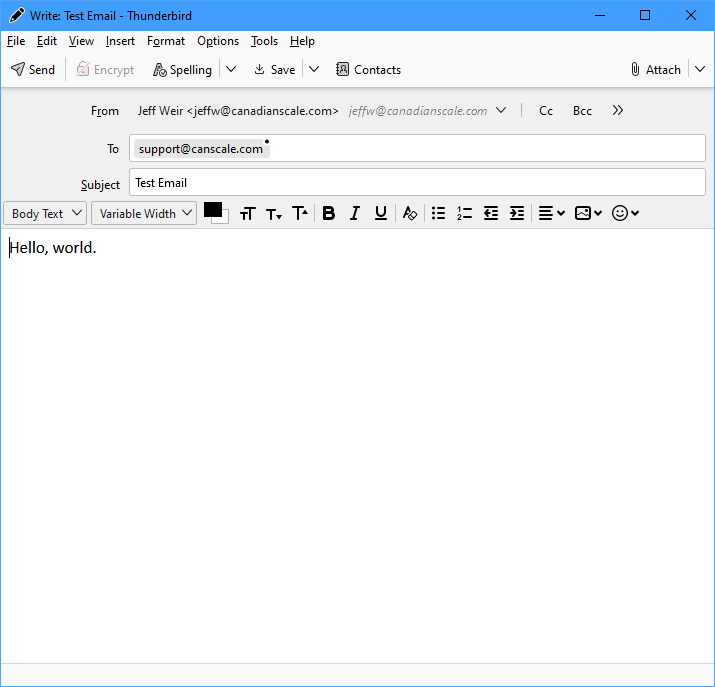Image resolution: width=715 pixels, height=687 pixels.
Task: Toggle Underline formatting
Action: 380,213
